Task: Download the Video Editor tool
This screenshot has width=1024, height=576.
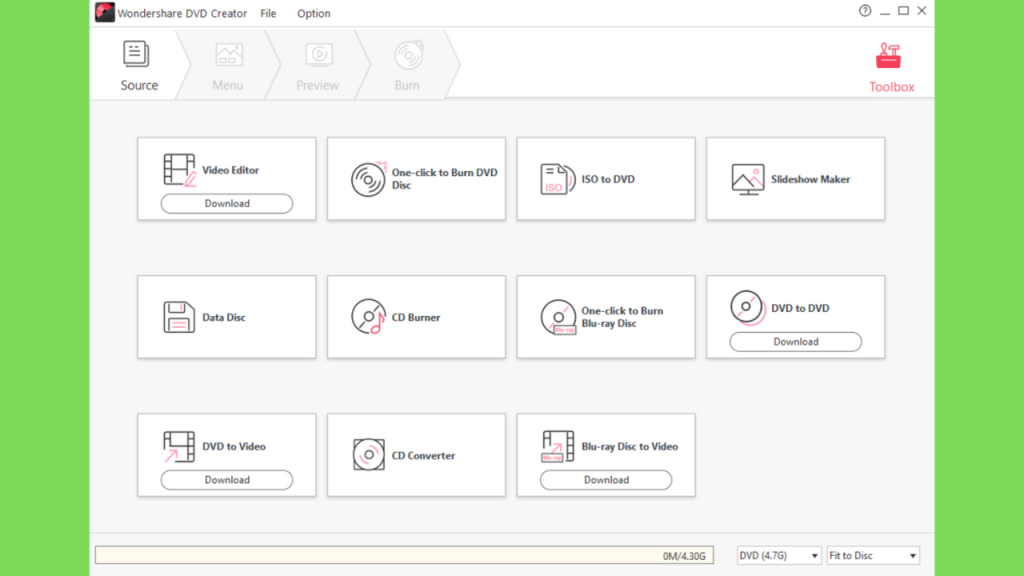Action: tap(227, 204)
